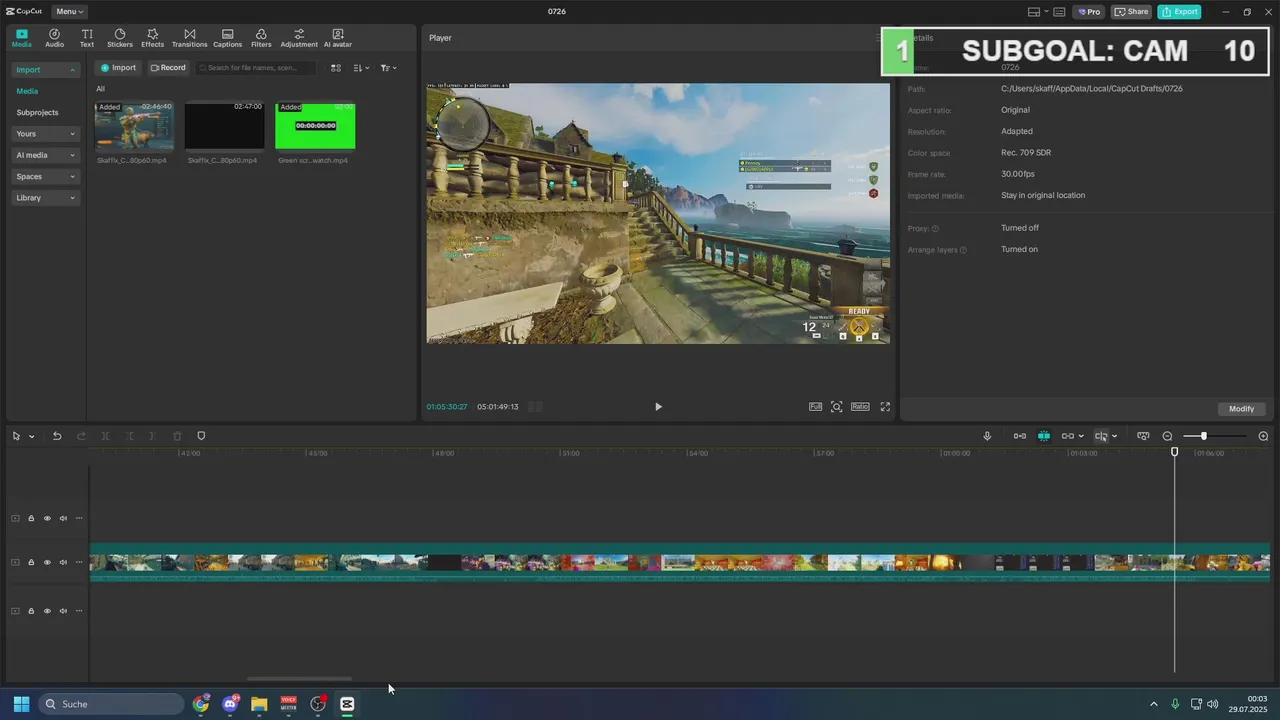
Task: Click the timeline horizontal scrollbar
Action: tap(299, 679)
